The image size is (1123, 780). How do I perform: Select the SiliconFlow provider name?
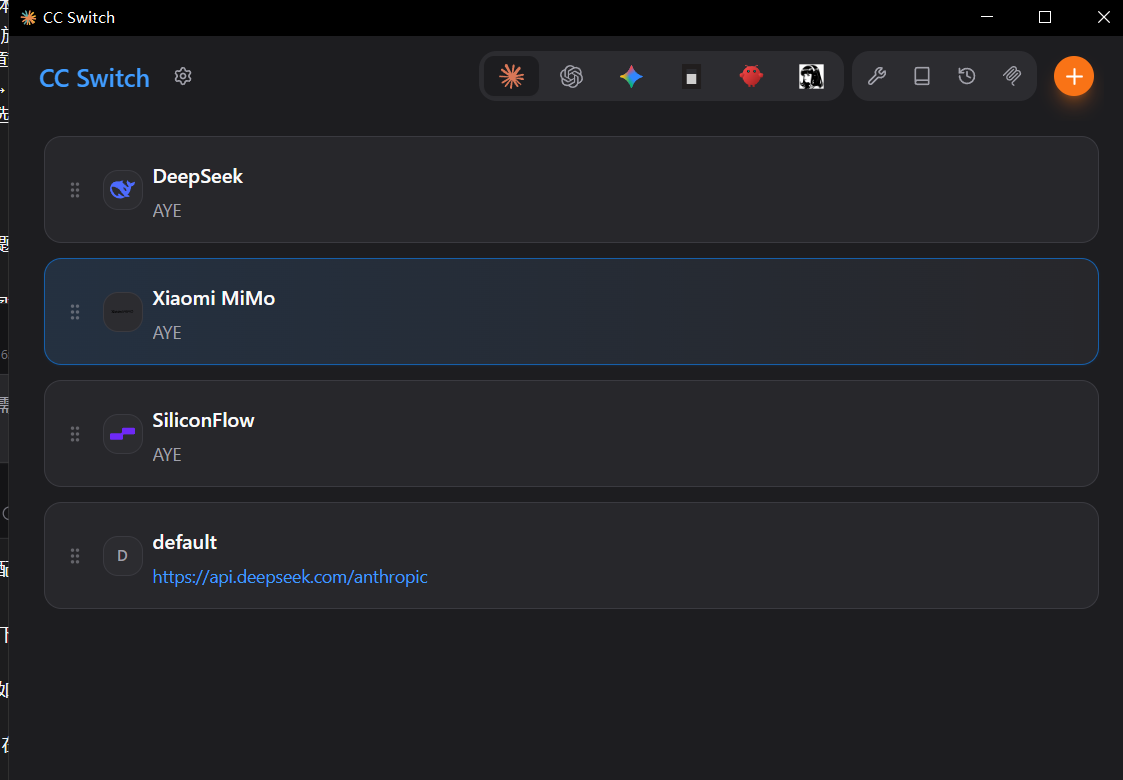[203, 420]
